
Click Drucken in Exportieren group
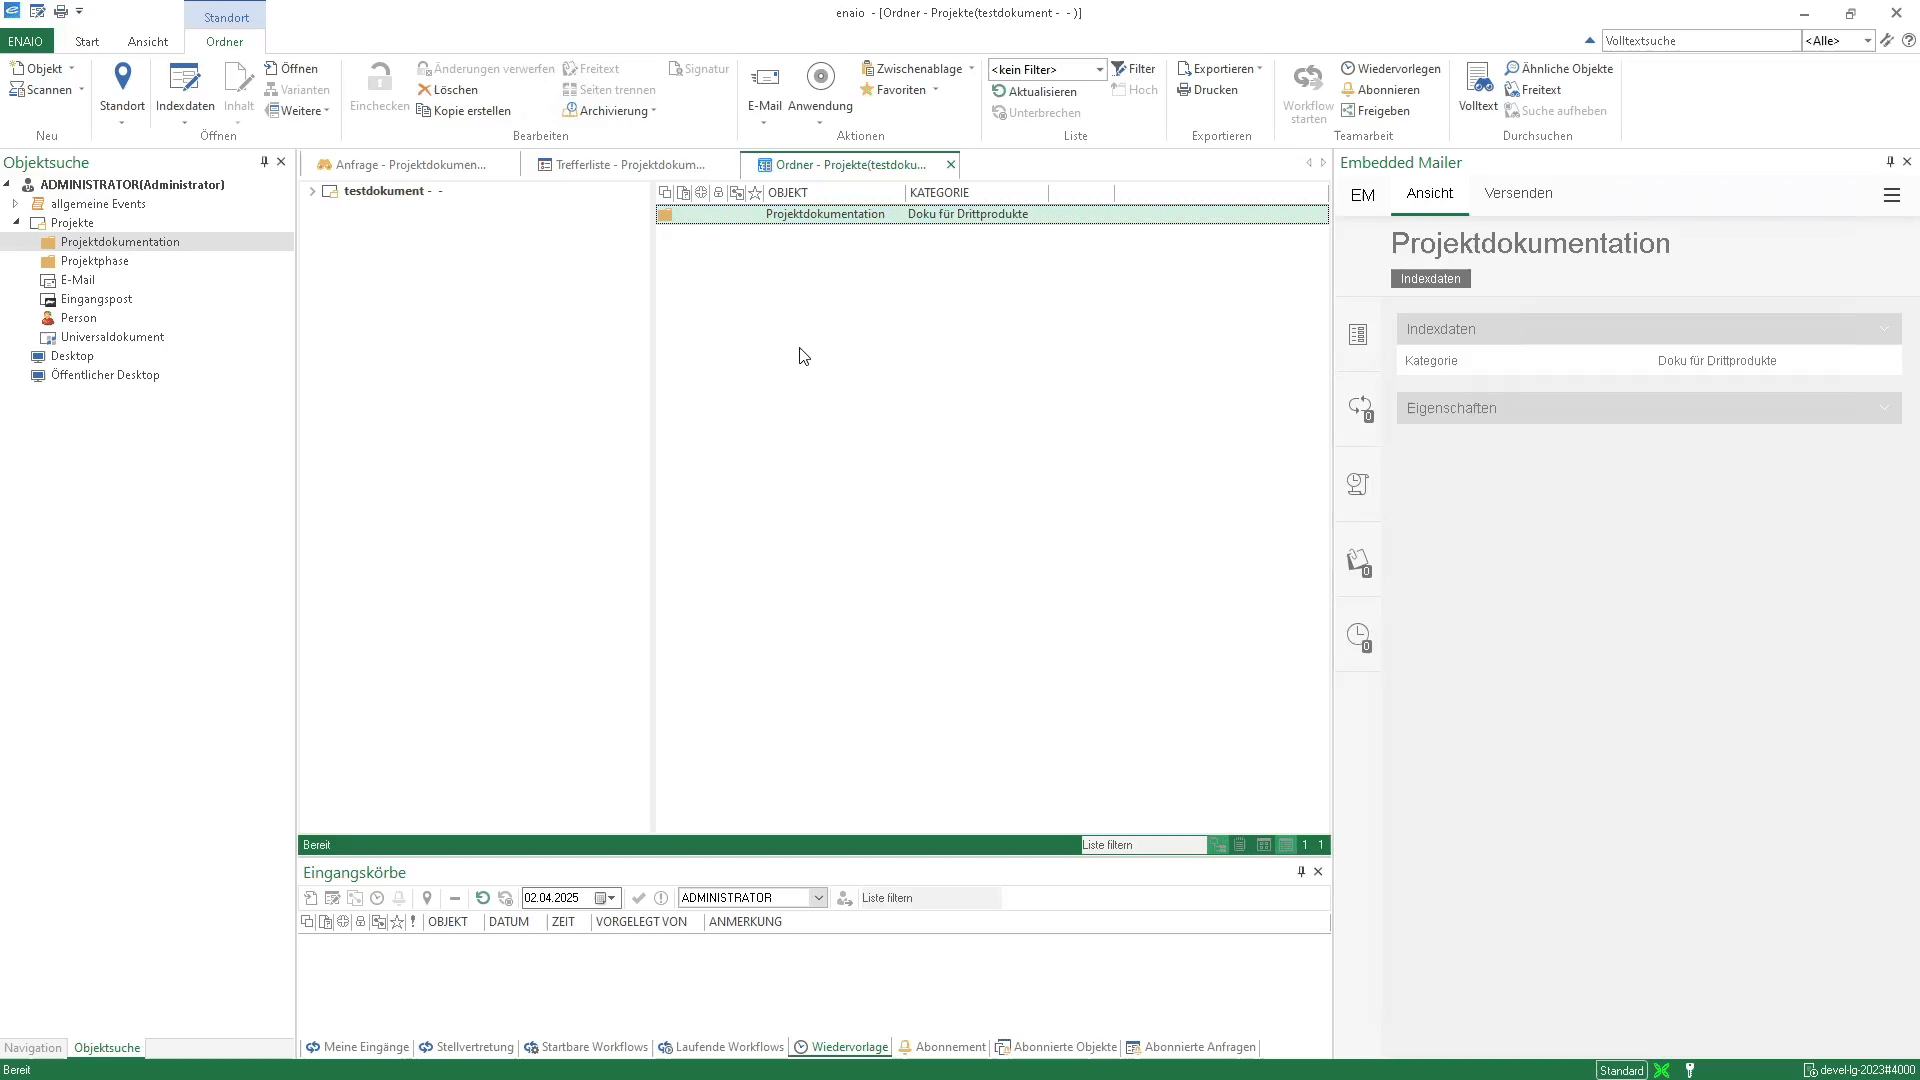point(1207,90)
